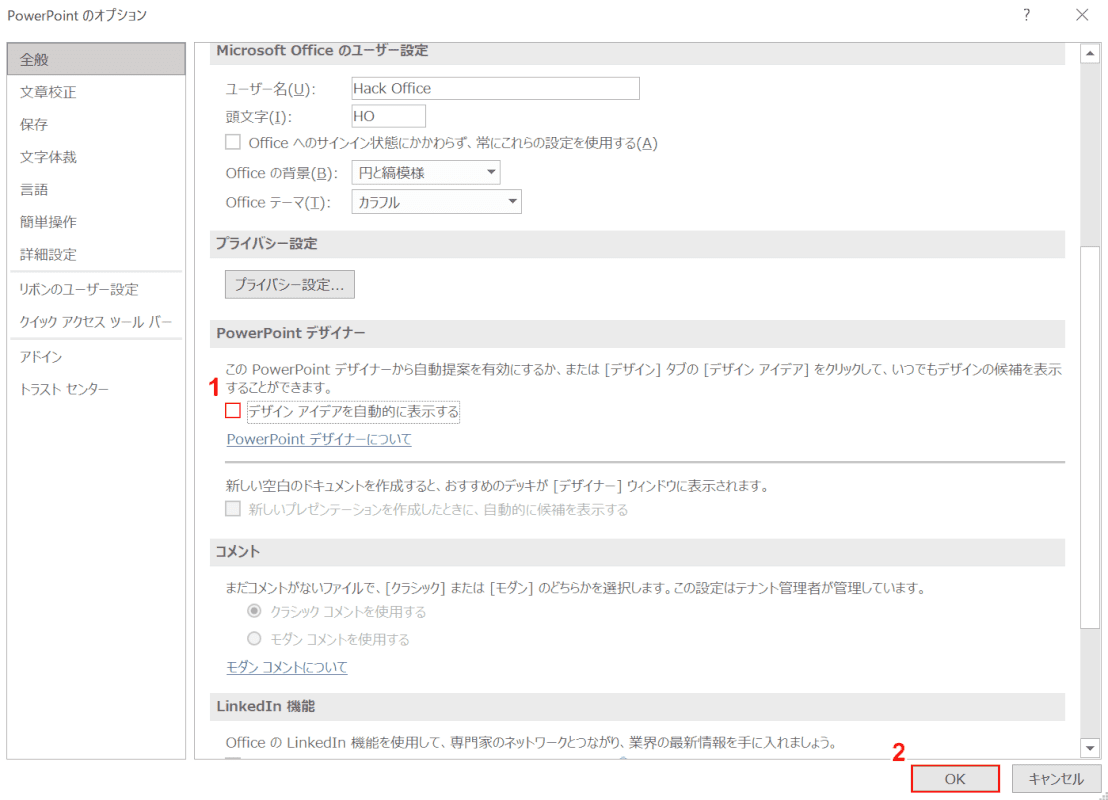Viewport: 1108px width, 800px height.
Task: Click the OK button
Action: click(955, 779)
